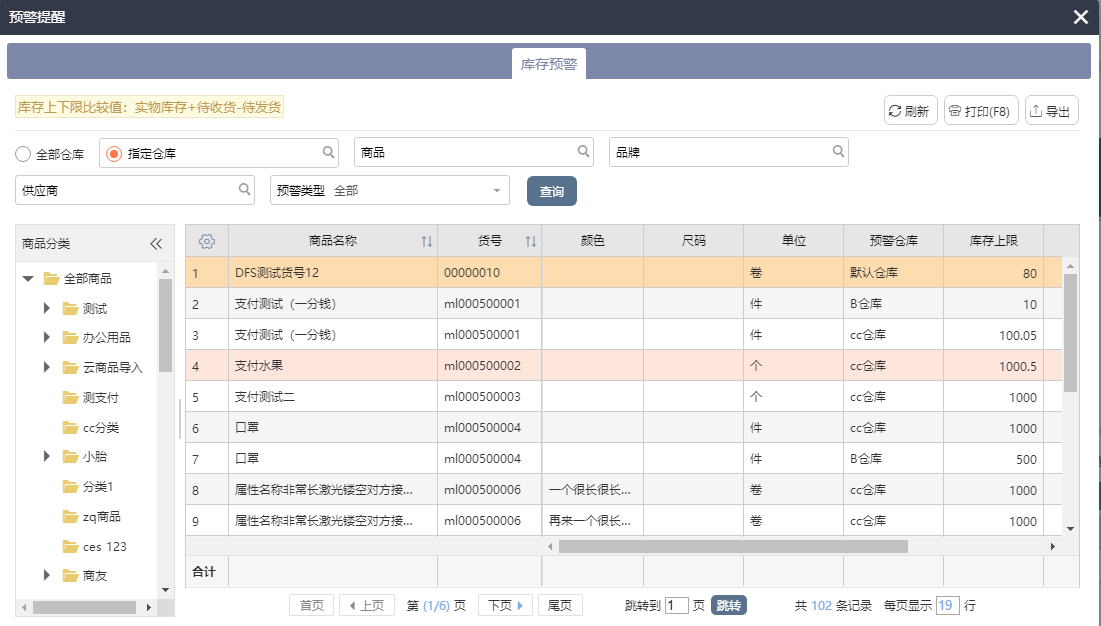This screenshot has width=1101, height=626.
Task: Select the 全部仓库 radio button
Action: 23,154
